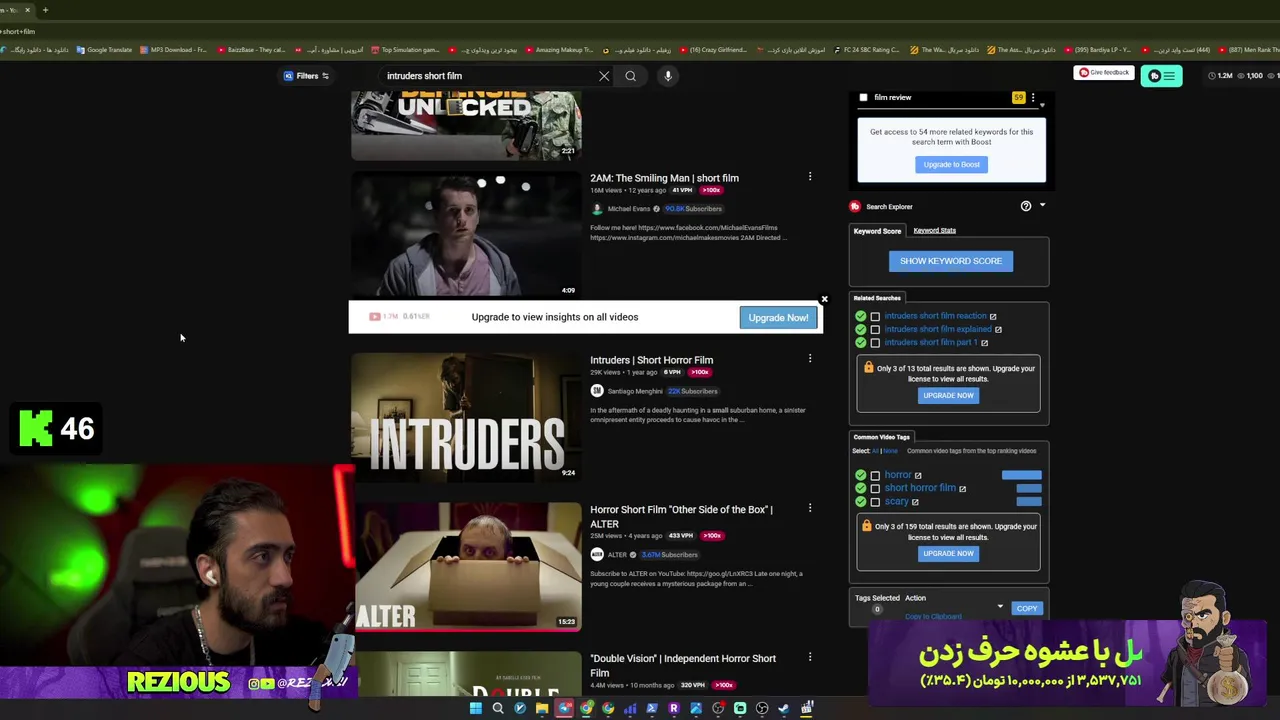This screenshot has width=1280, height=720.
Task: Open more options for Other Side of the Box video
Action: click(810, 508)
